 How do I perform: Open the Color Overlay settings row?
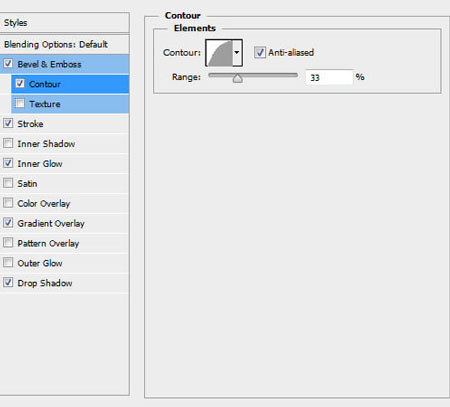(64, 203)
